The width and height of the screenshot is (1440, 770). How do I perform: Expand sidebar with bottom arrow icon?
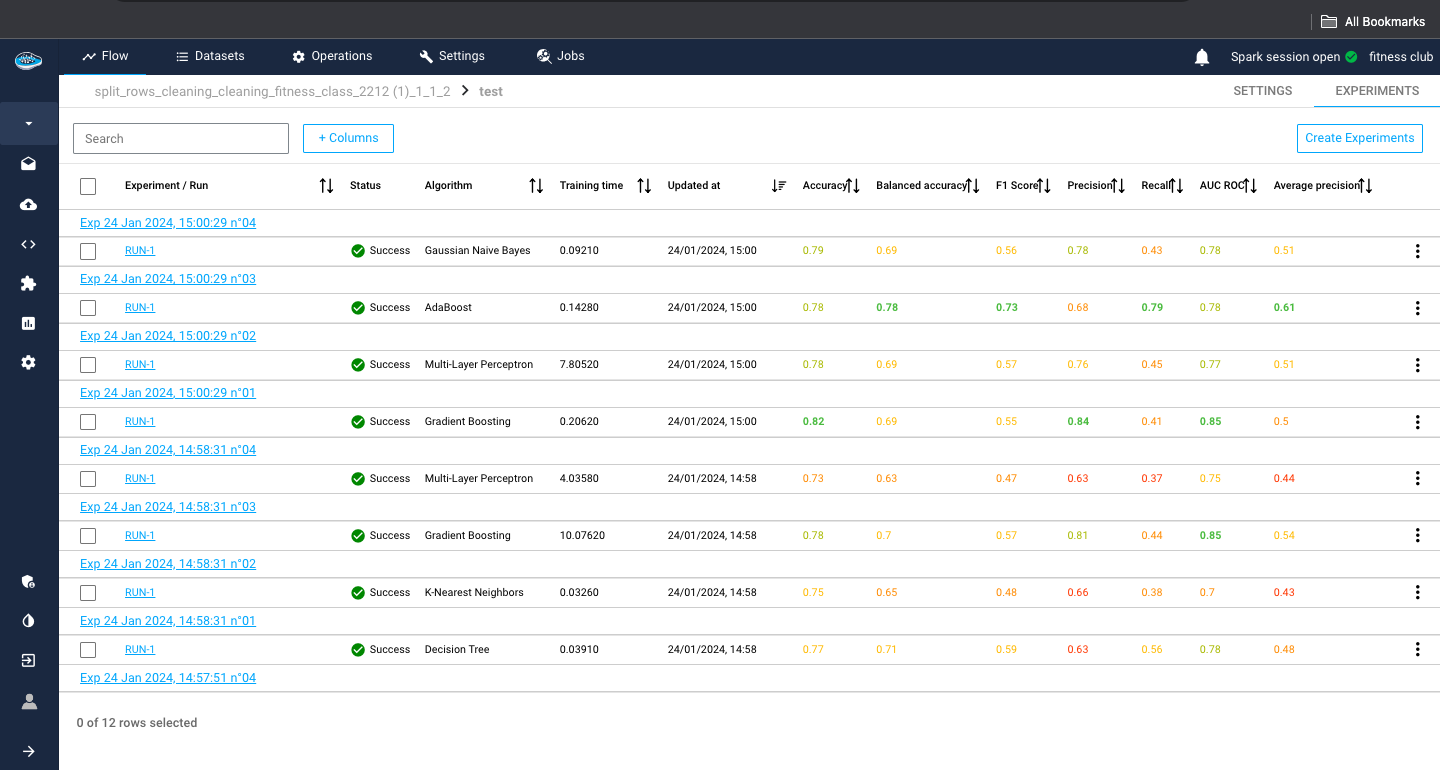pyautogui.click(x=28, y=751)
